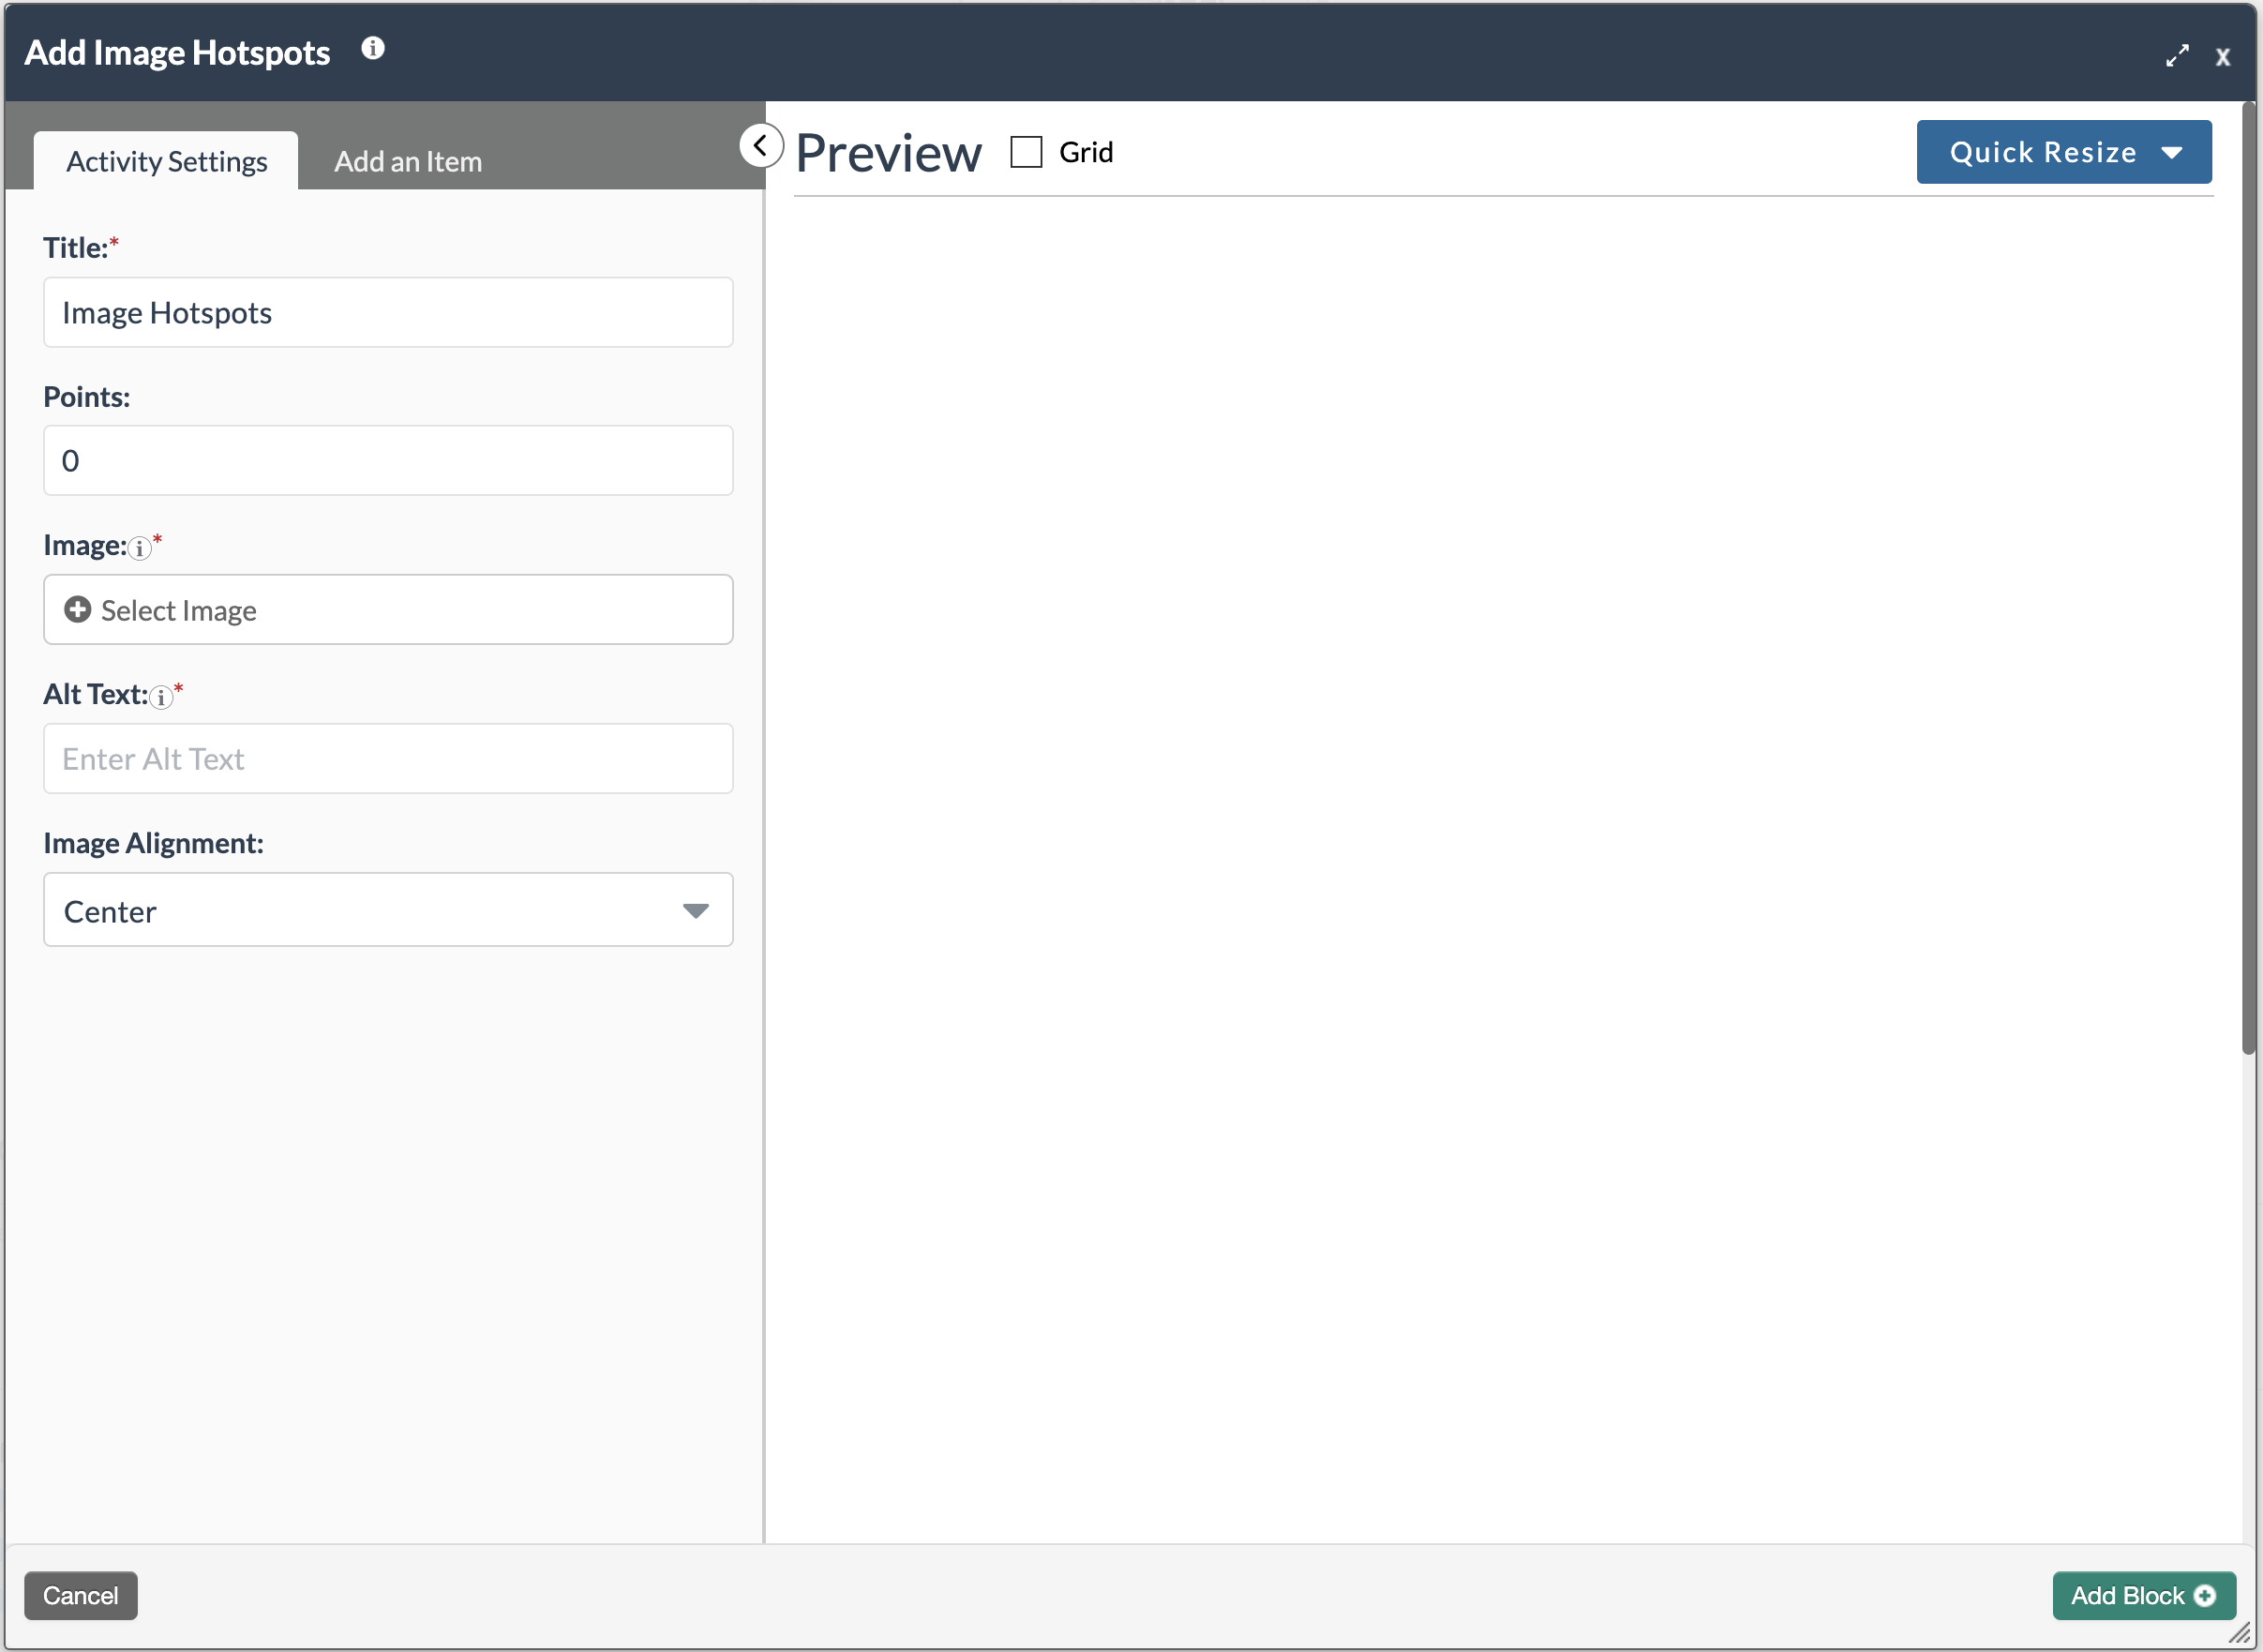The height and width of the screenshot is (1652, 2263).
Task: Close the Add Image Hotspots dialog
Action: tap(2222, 57)
